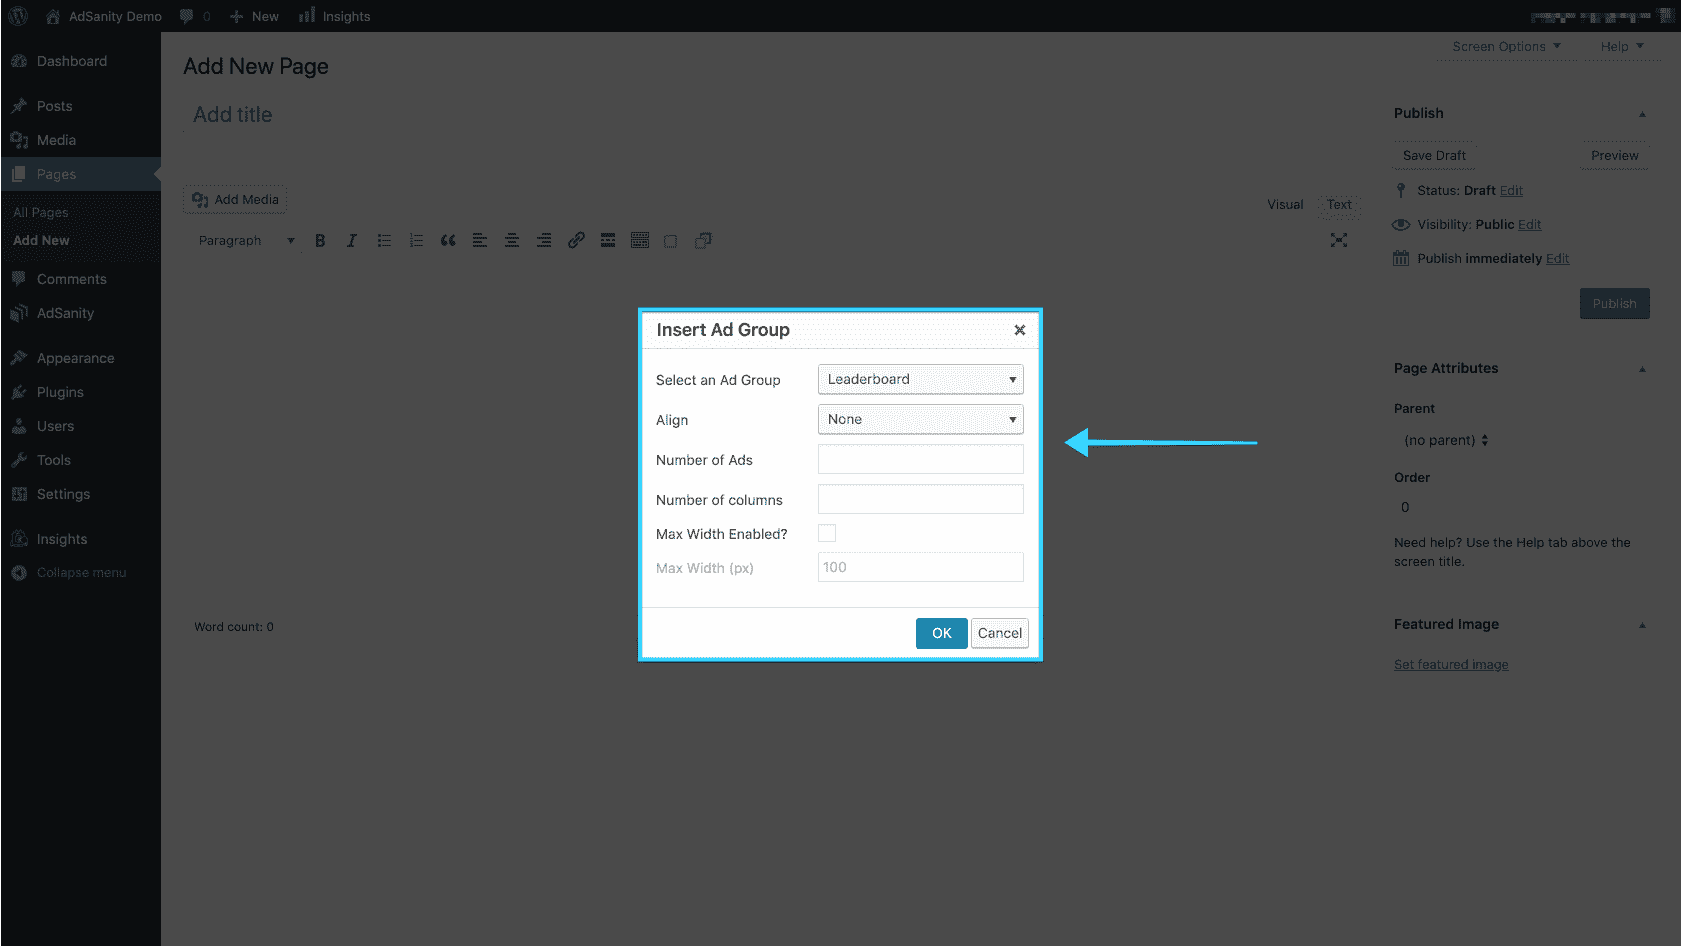Click the Add title field
Viewport: 1681px width, 946px height.
click(x=770, y=115)
